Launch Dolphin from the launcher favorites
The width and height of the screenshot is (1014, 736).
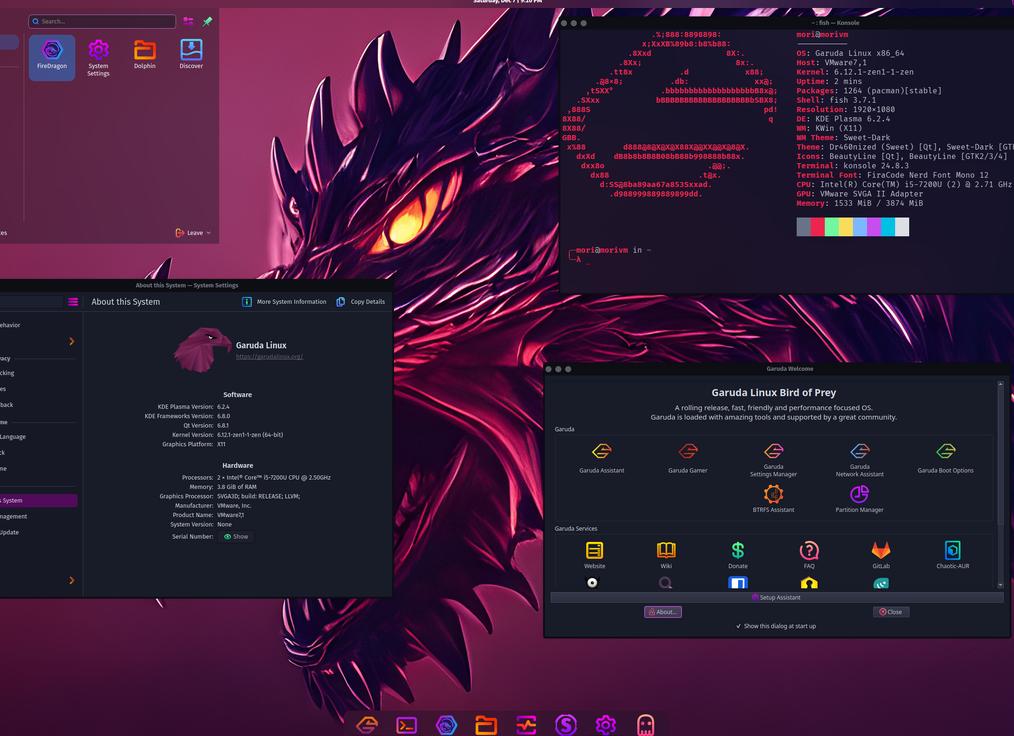point(145,54)
